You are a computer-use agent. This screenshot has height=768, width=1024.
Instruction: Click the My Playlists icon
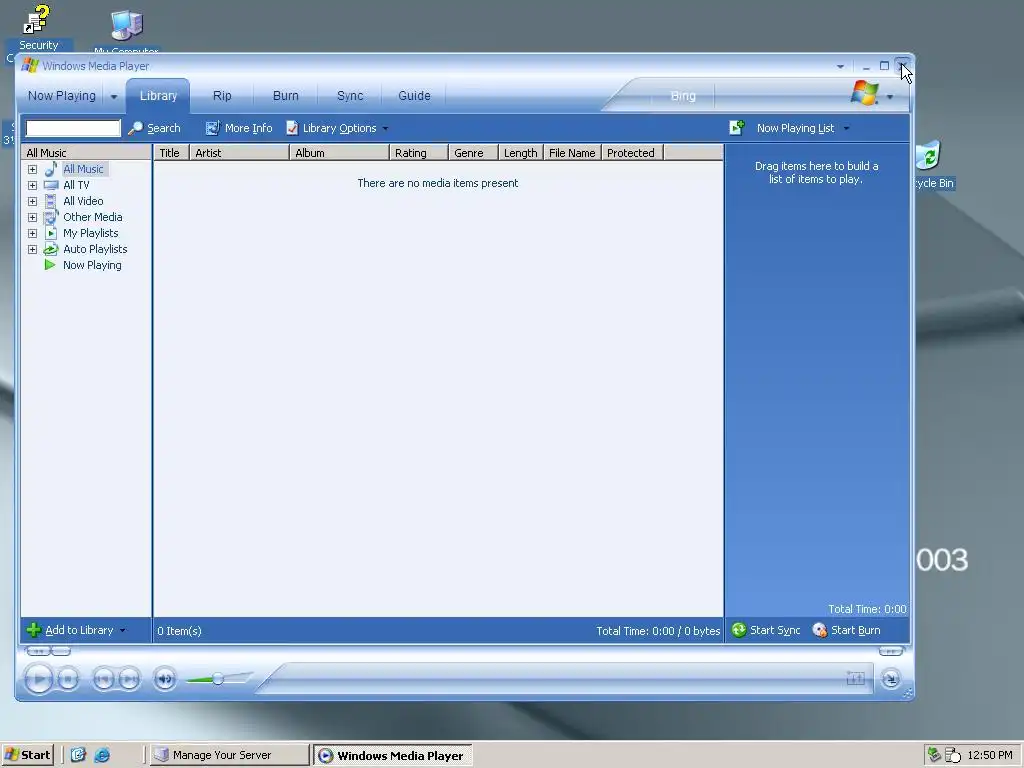[51, 233]
